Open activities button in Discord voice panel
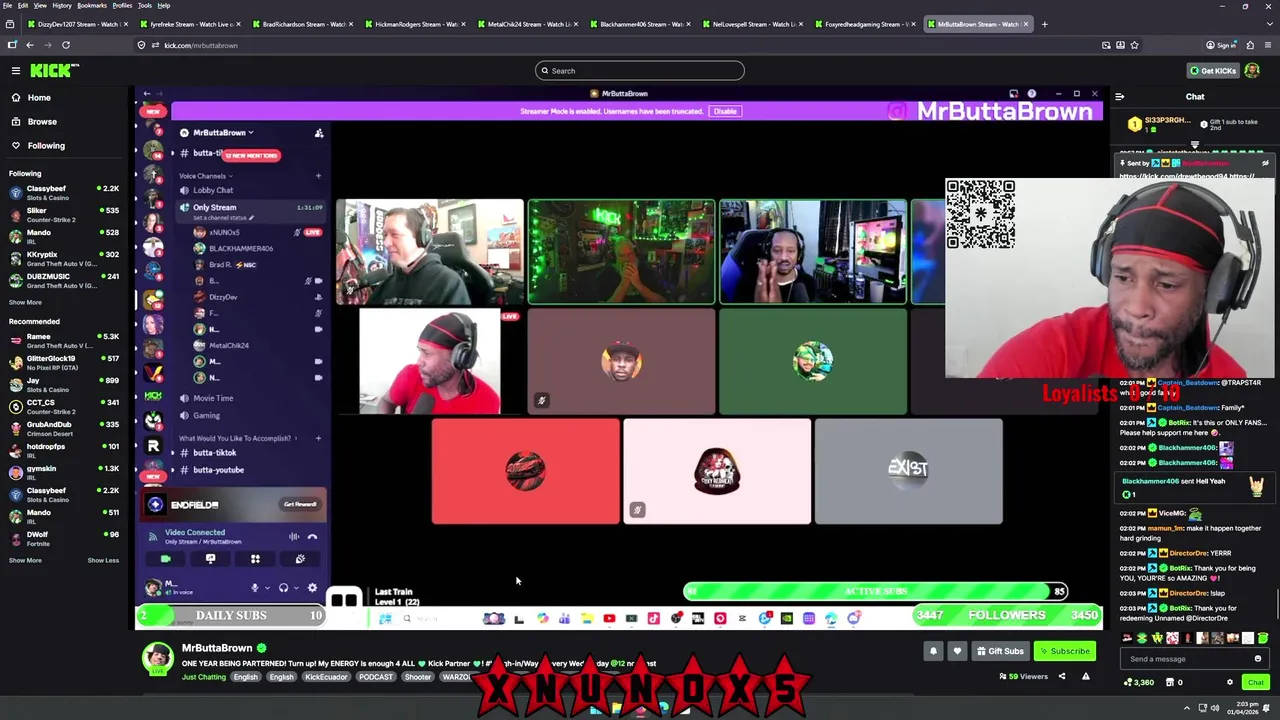This screenshot has height=720, width=1280. 255,559
